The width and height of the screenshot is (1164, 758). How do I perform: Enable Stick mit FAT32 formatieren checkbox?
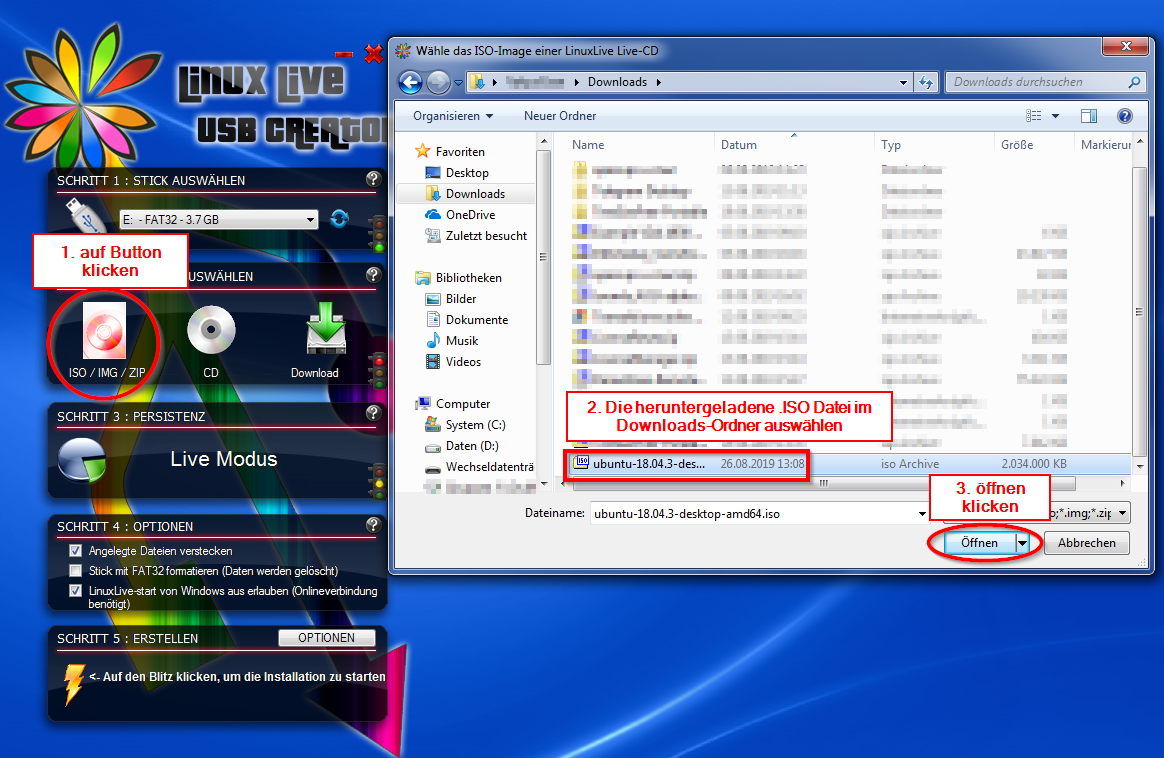(x=75, y=571)
